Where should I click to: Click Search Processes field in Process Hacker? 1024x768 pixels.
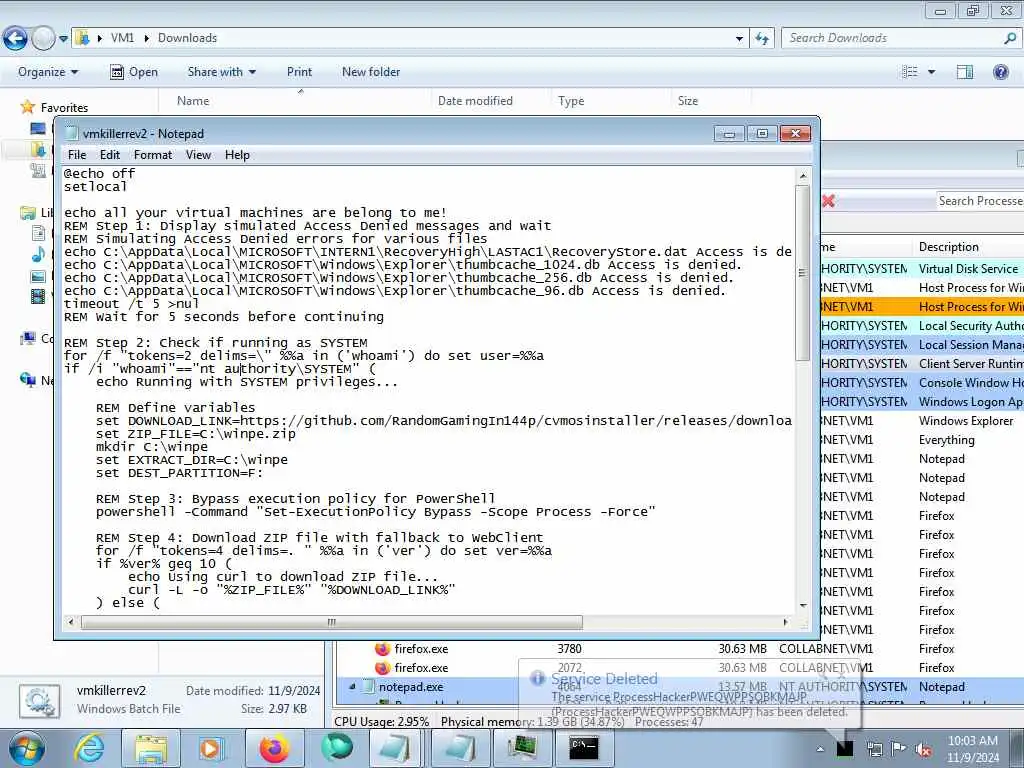(x=980, y=201)
